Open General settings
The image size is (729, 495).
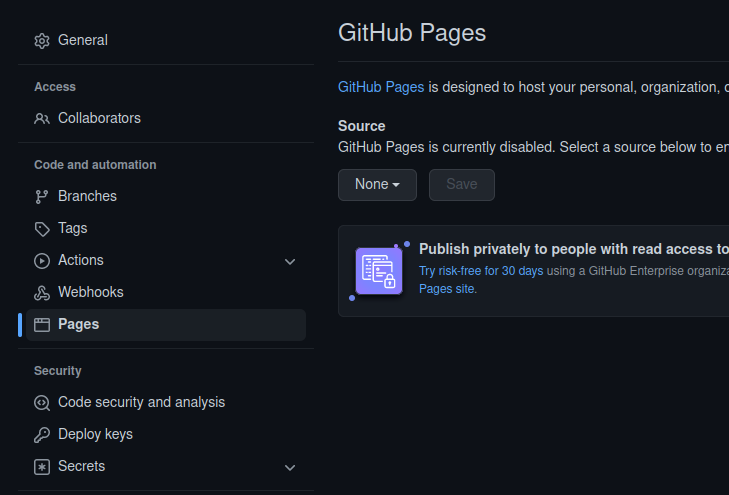coord(166,40)
